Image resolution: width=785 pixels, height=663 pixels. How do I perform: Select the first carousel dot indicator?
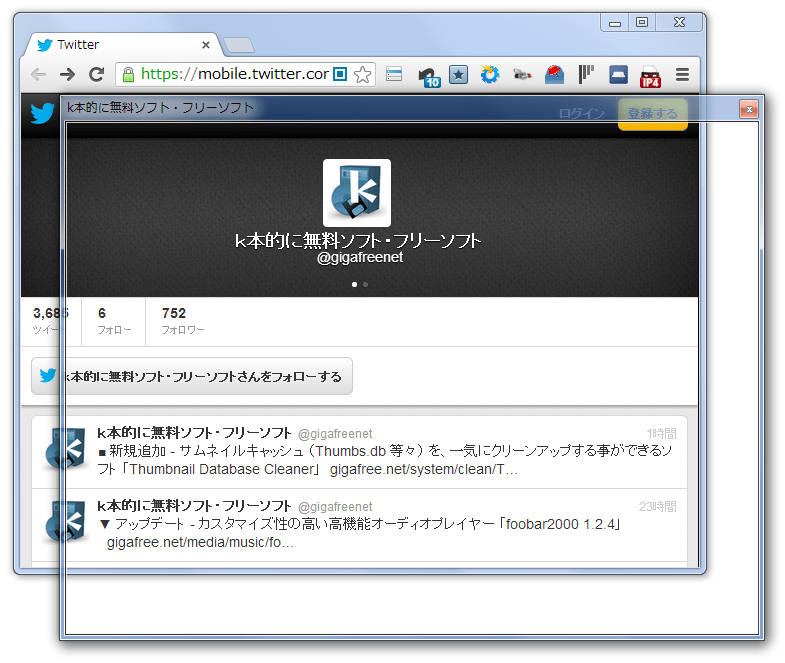[354, 284]
